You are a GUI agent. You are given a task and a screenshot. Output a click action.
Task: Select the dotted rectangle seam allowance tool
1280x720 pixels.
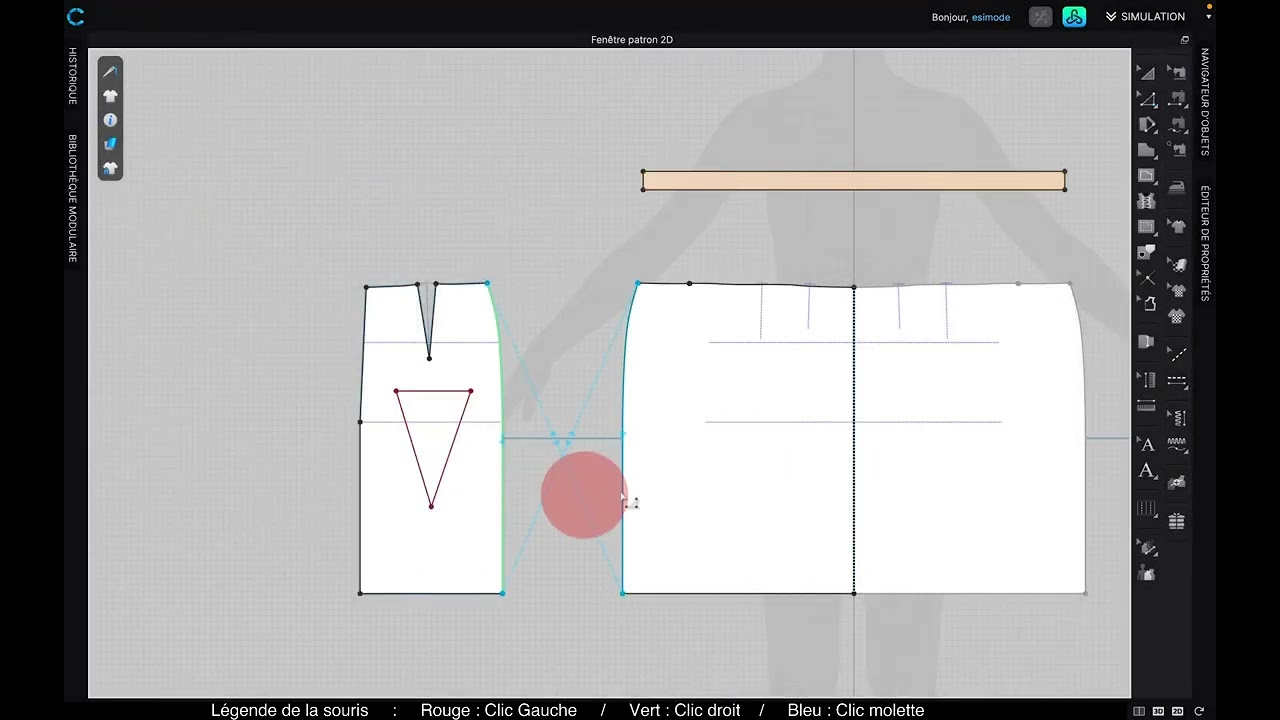[x=1147, y=227]
